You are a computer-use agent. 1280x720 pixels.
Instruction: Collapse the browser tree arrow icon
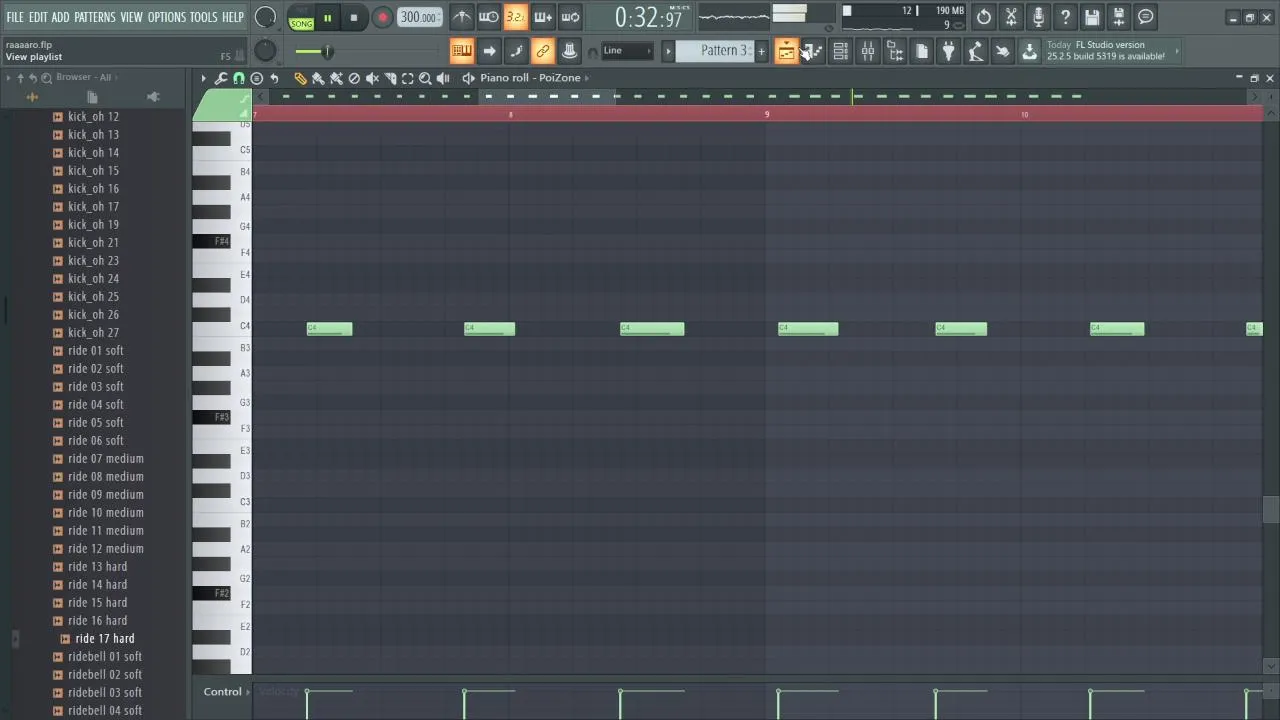(8, 77)
